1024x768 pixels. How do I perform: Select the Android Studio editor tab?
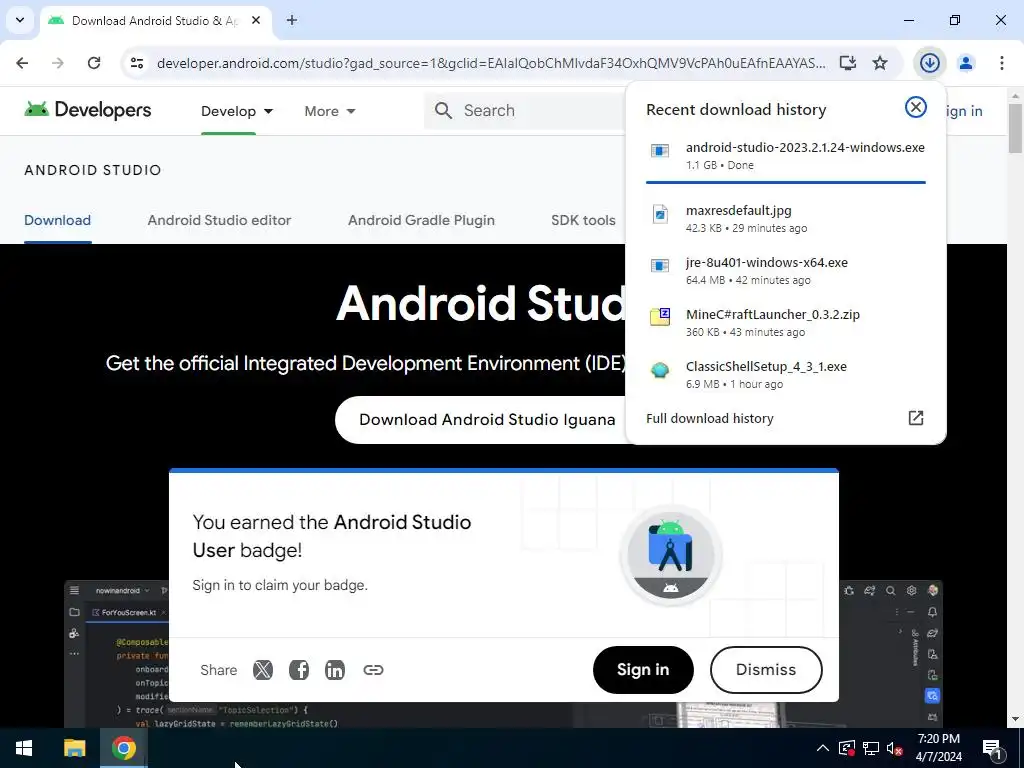pyautogui.click(x=219, y=220)
